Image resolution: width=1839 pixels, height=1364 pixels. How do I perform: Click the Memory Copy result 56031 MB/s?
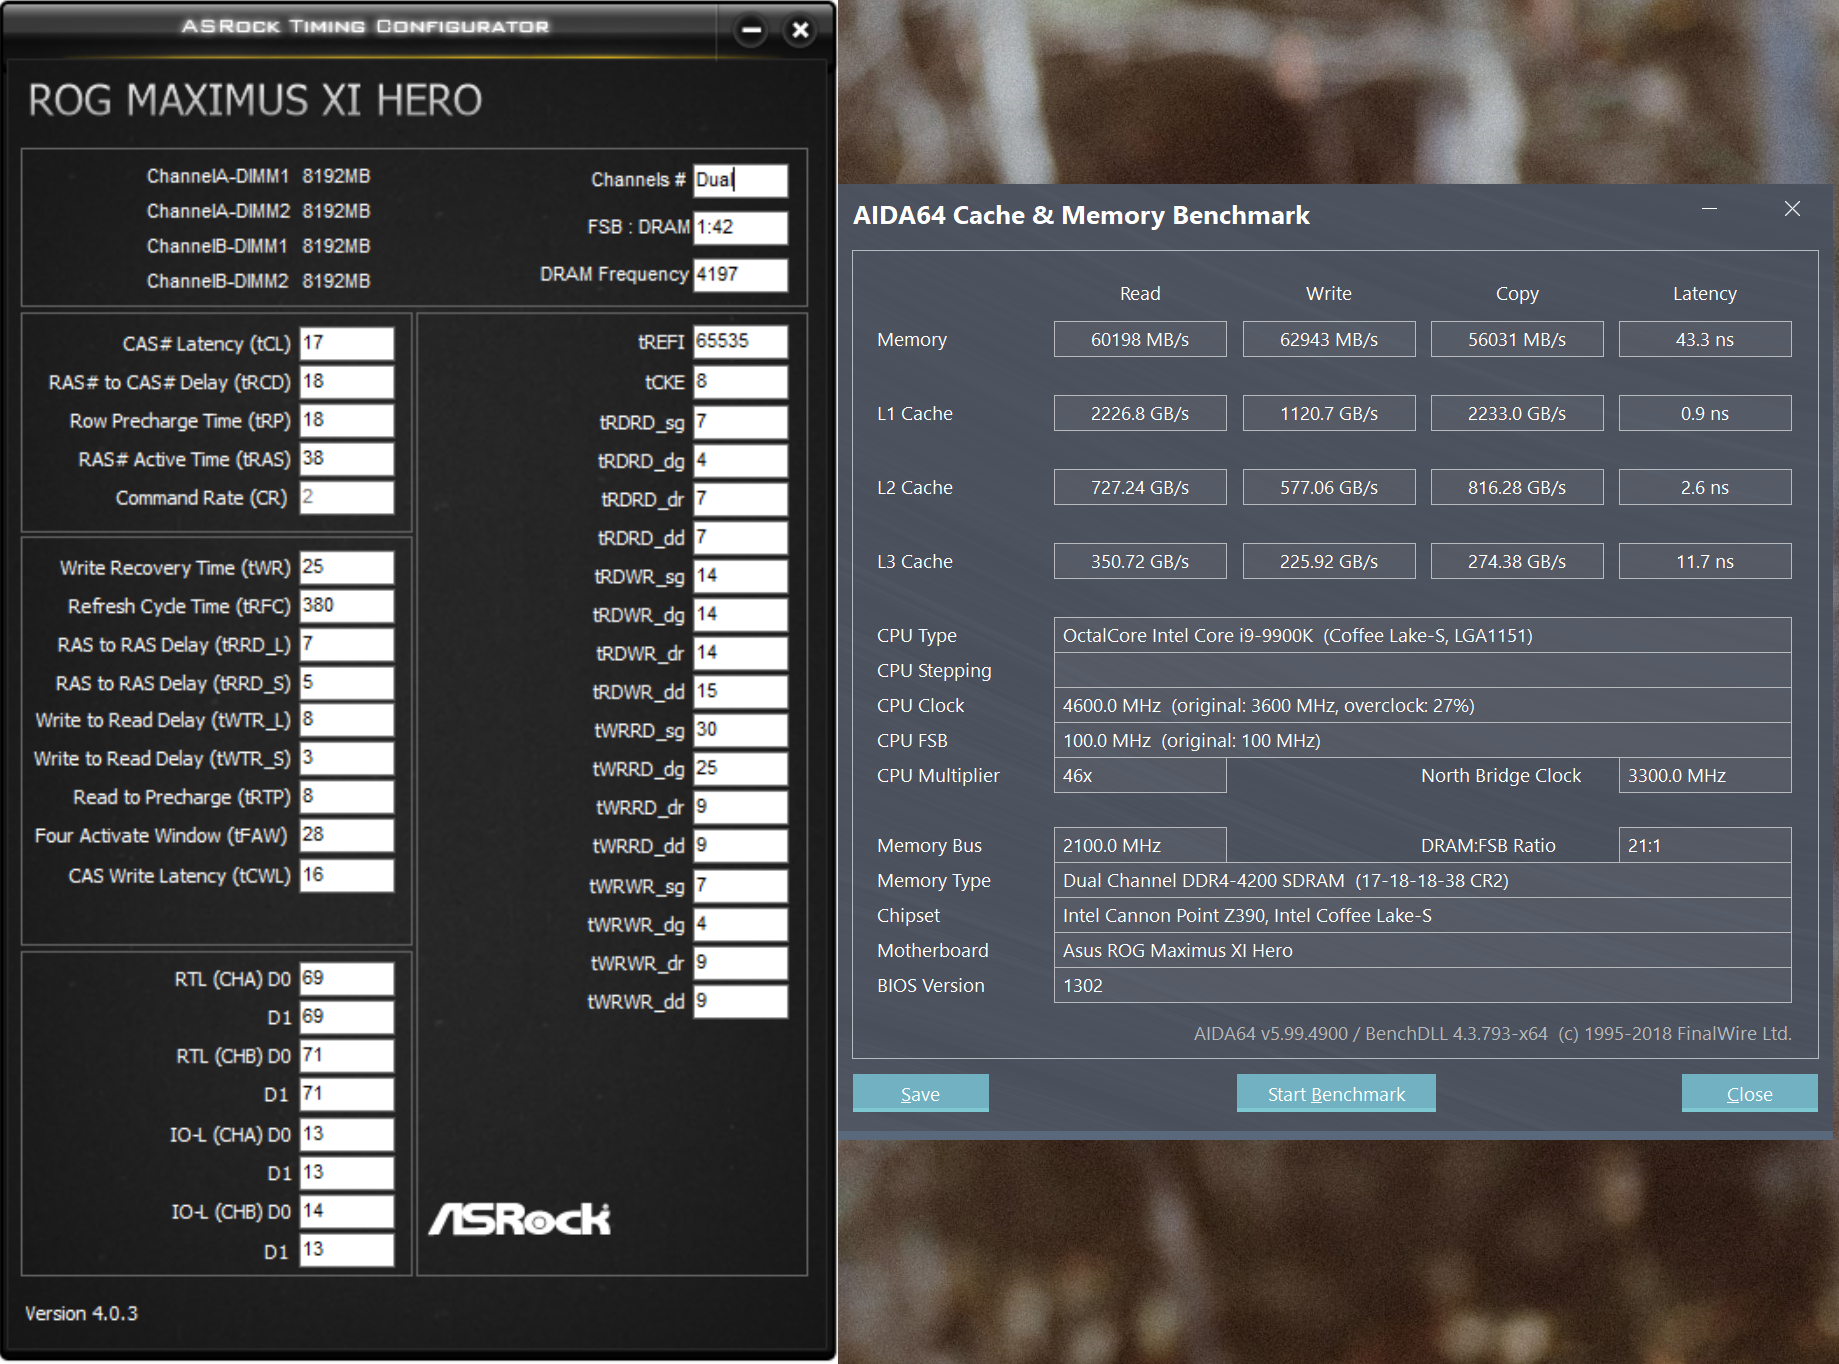1517,339
